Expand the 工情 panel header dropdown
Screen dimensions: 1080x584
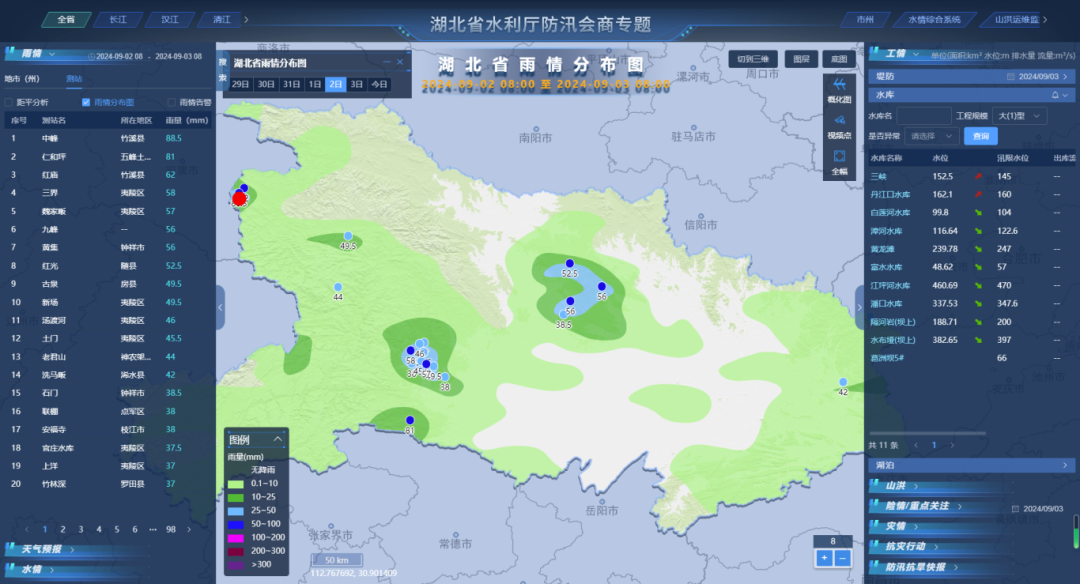pos(915,54)
